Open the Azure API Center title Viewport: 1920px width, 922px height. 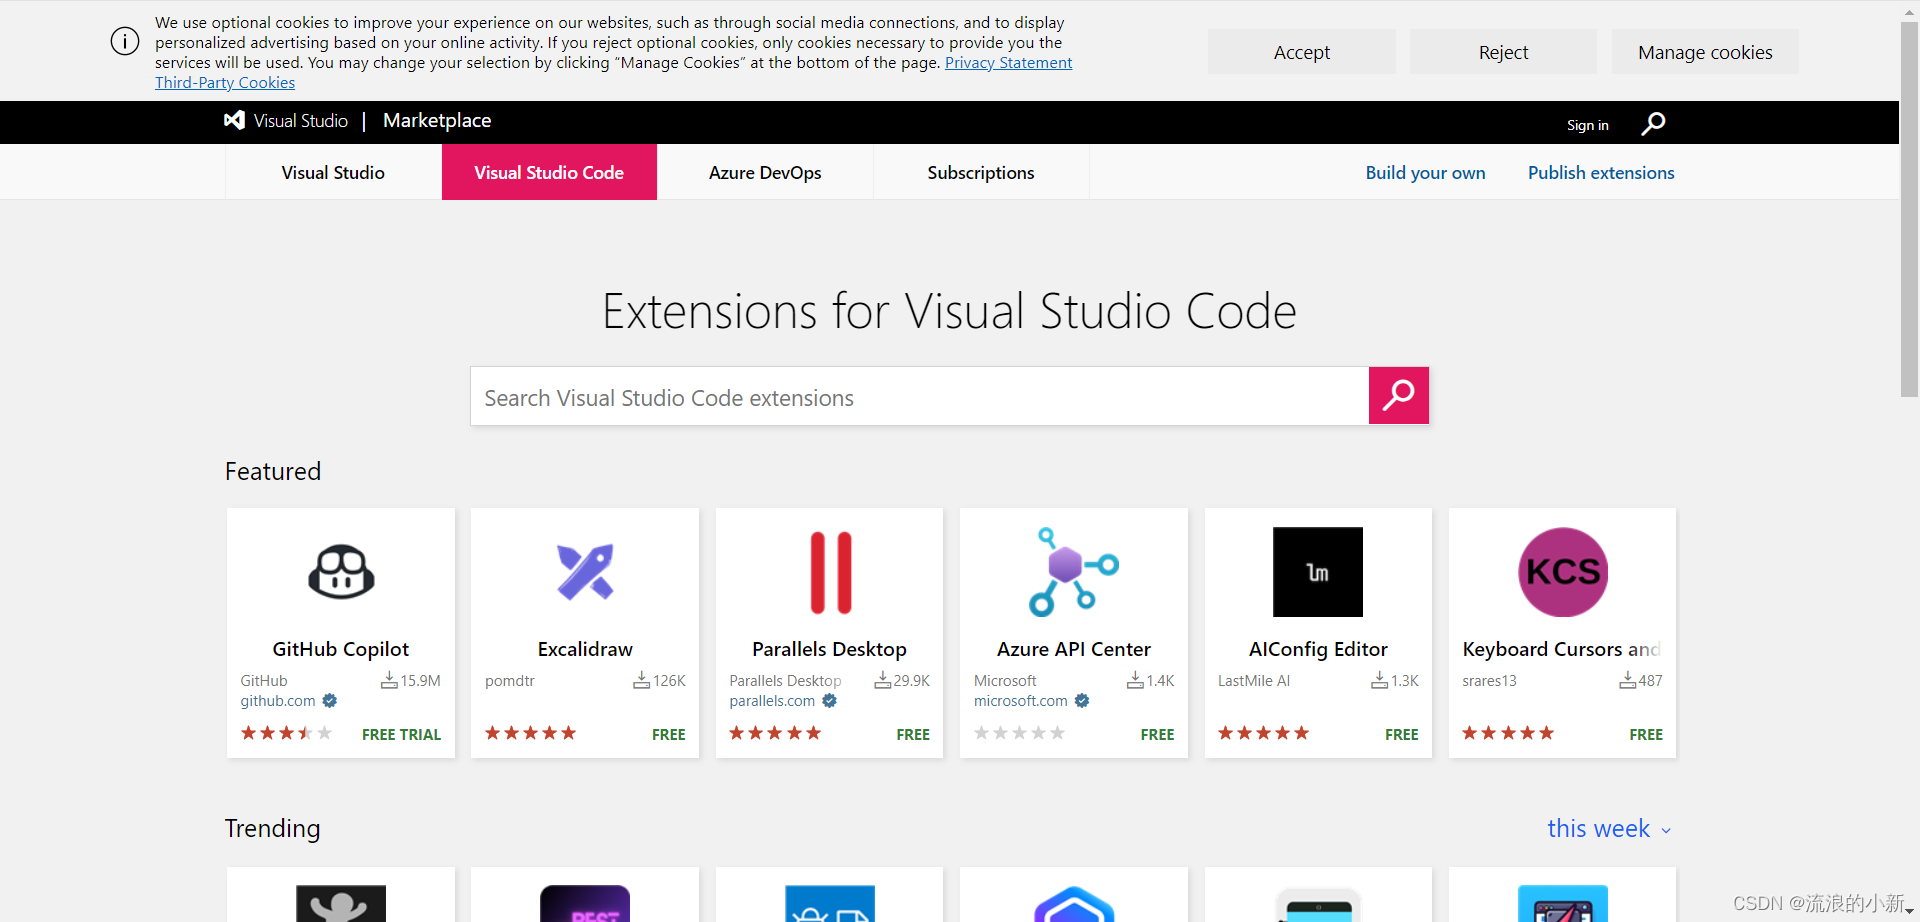click(x=1074, y=649)
